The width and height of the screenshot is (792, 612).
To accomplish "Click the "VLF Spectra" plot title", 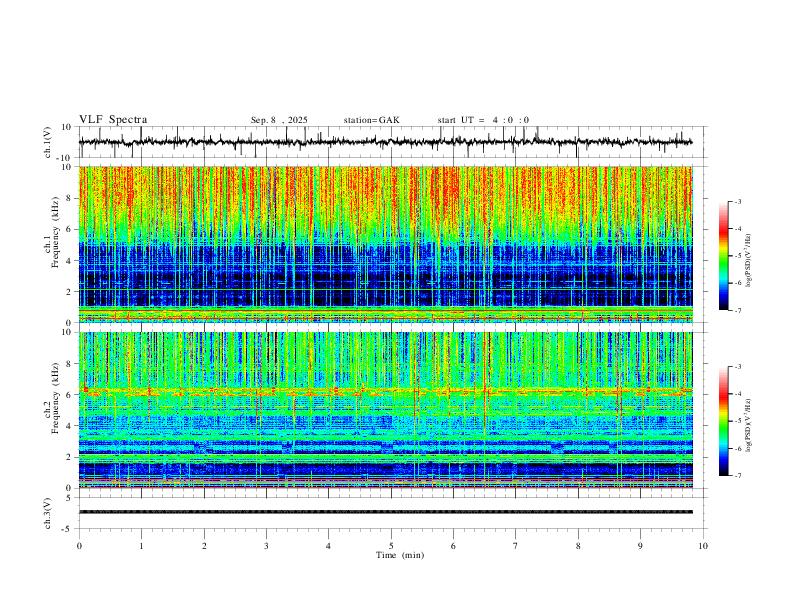I will 113,120.
